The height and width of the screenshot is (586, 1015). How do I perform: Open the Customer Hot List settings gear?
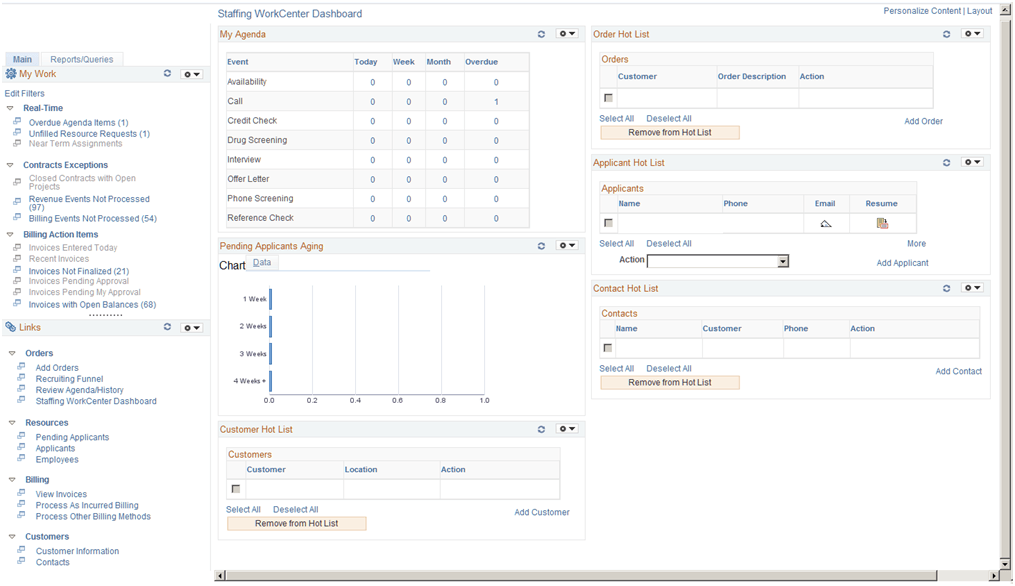click(567, 428)
